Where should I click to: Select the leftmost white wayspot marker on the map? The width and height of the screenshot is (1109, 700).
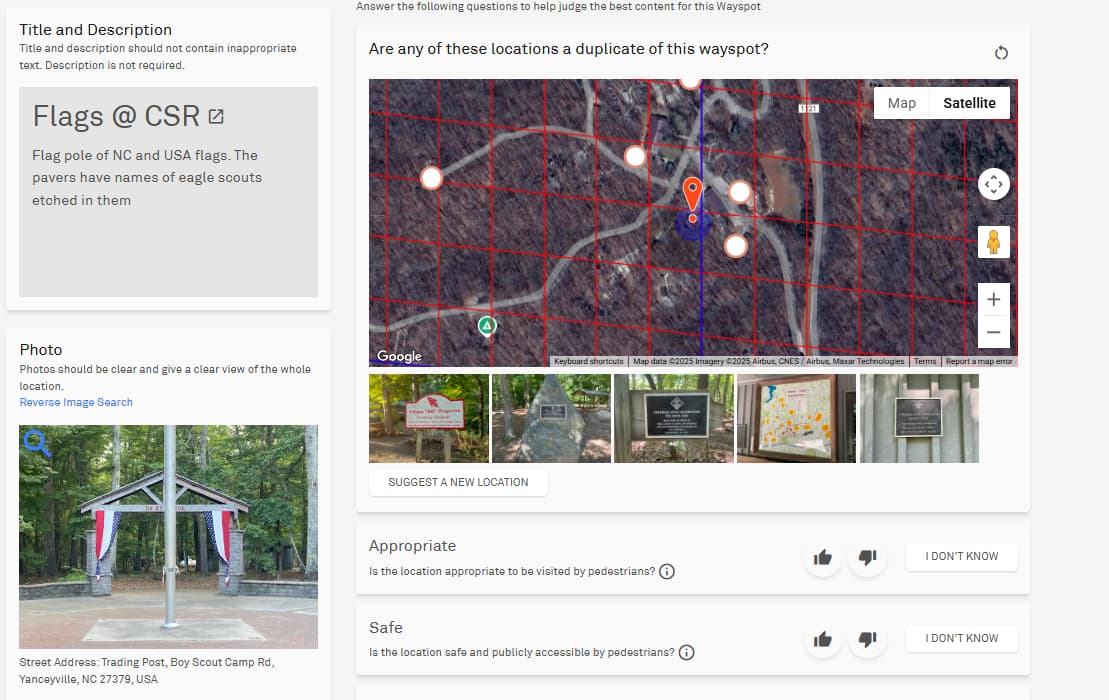click(x=431, y=178)
